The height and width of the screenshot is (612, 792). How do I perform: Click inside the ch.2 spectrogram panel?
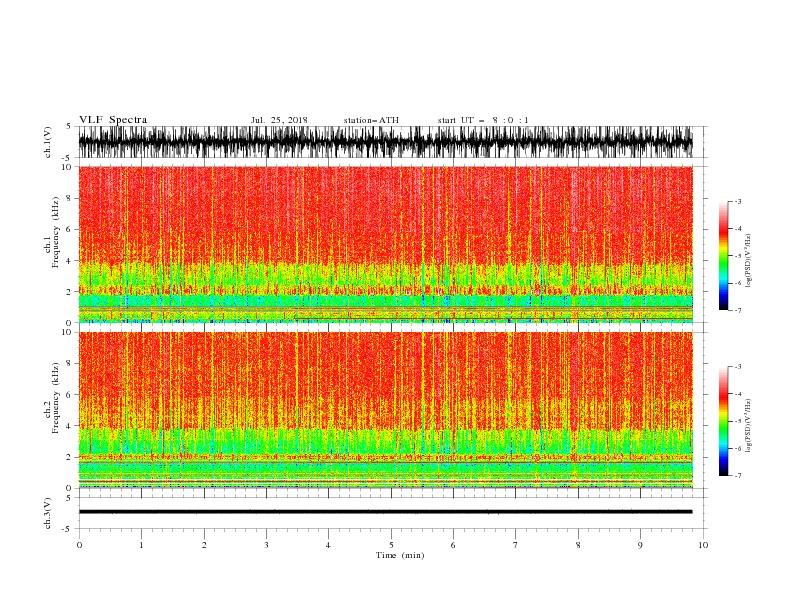click(385, 410)
